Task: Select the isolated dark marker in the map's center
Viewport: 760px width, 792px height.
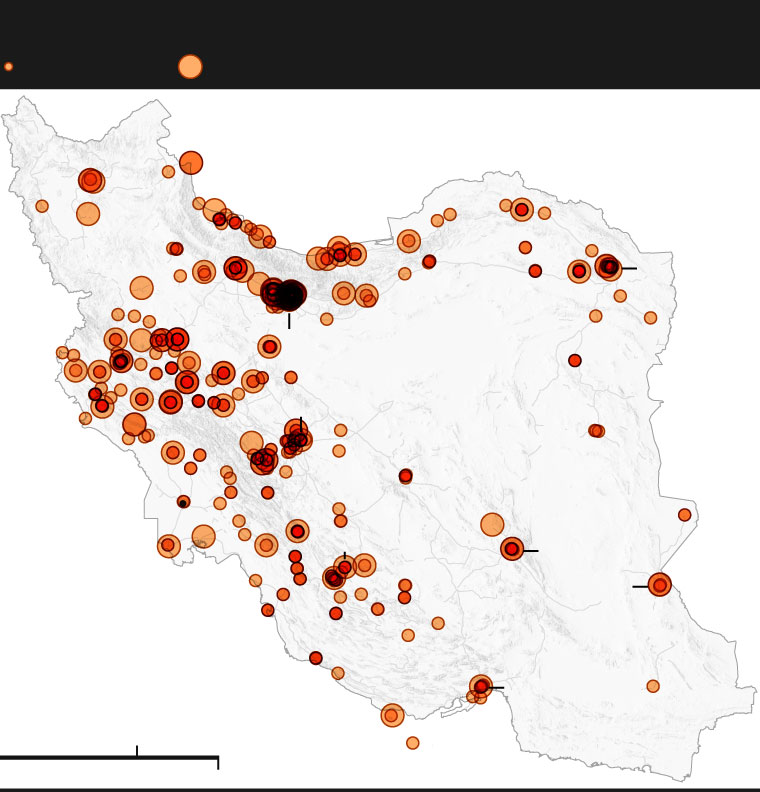Action: pyautogui.click(x=405, y=476)
